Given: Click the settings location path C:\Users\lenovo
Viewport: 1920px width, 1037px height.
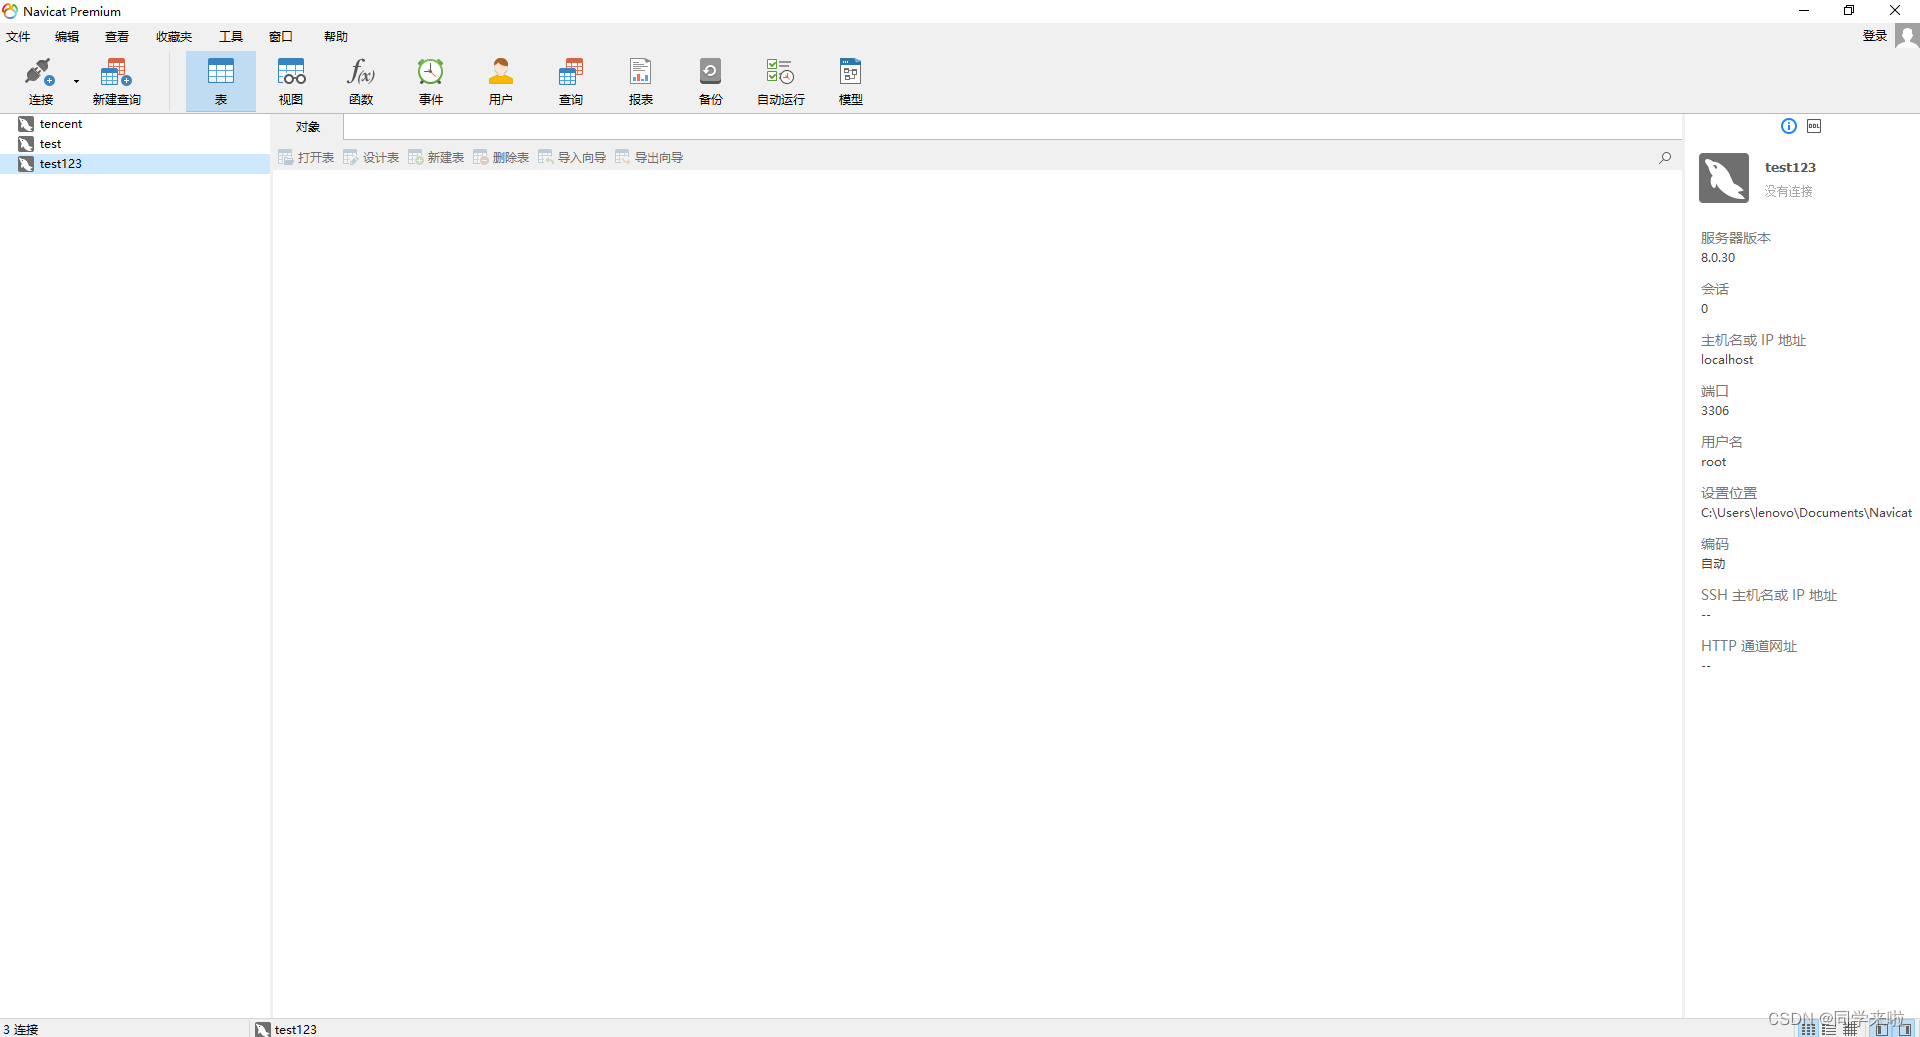Looking at the screenshot, I should click(x=1806, y=513).
